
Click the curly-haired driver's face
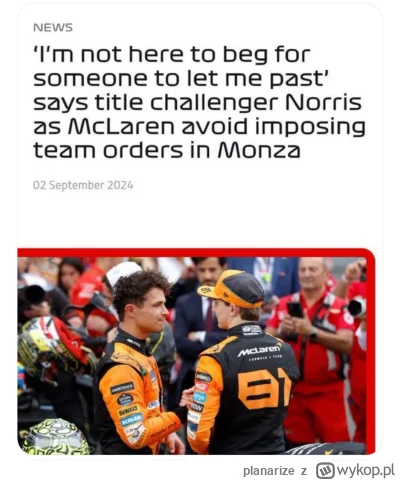click(154, 309)
